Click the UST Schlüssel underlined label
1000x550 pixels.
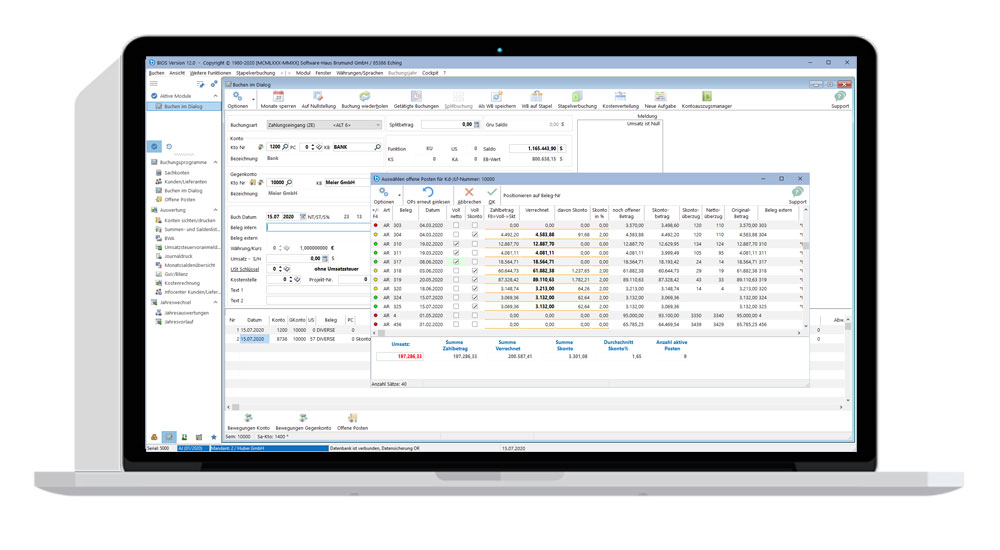pos(244,269)
